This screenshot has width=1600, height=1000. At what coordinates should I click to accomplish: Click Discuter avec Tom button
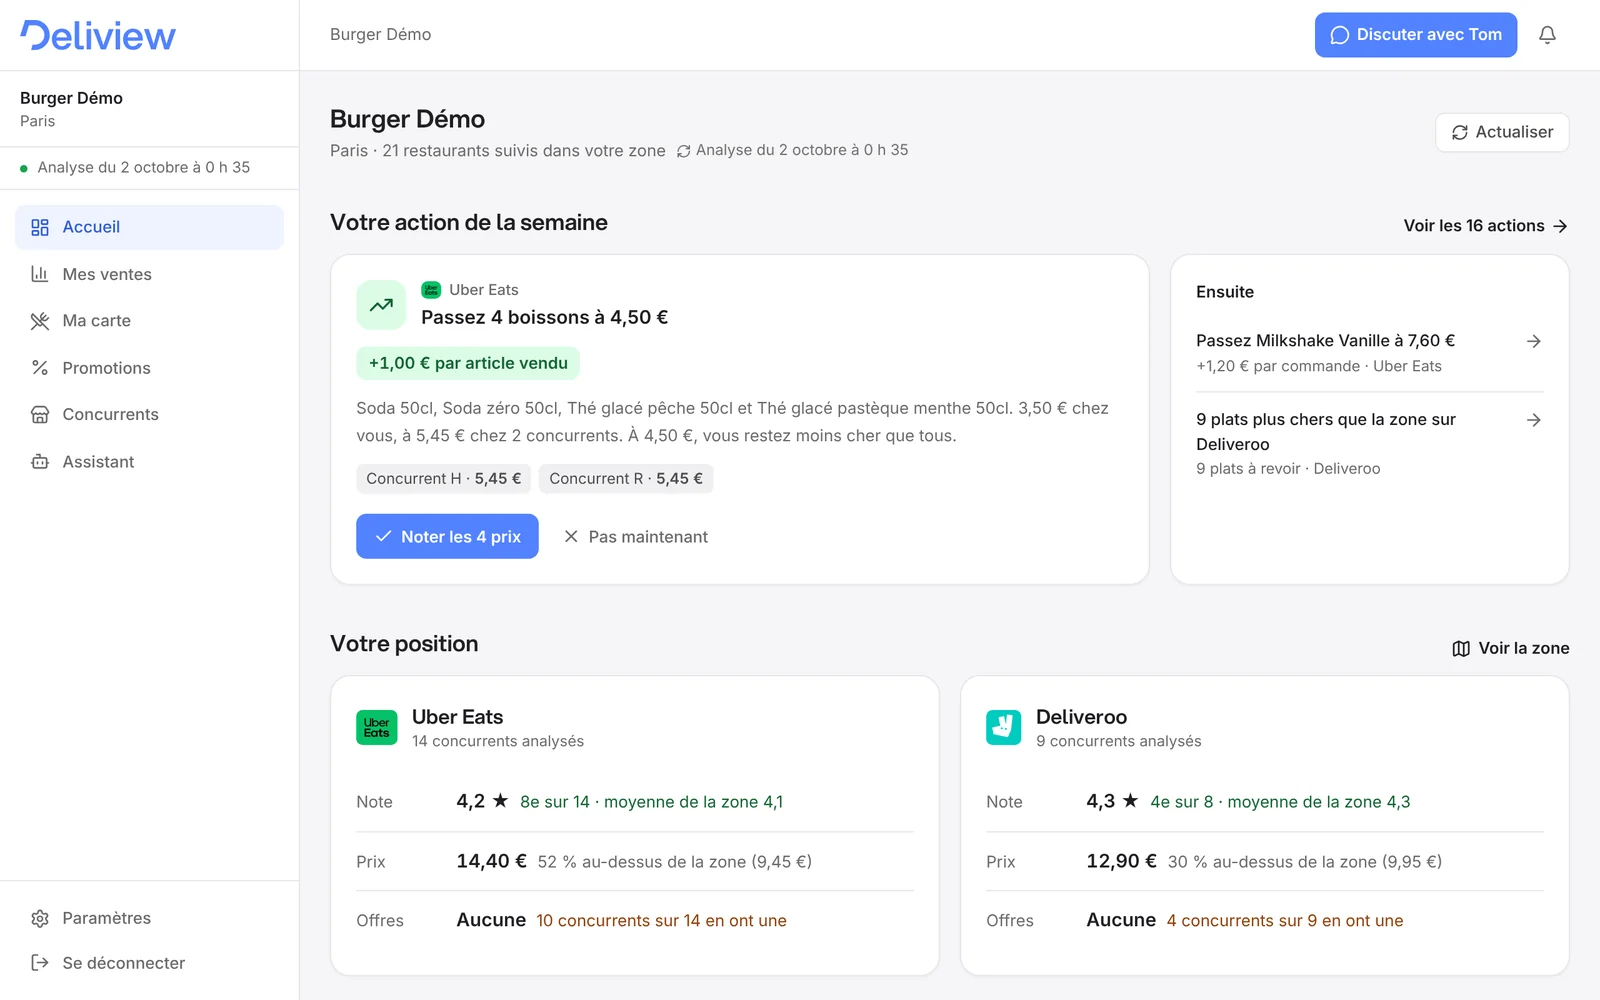point(1416,35)
